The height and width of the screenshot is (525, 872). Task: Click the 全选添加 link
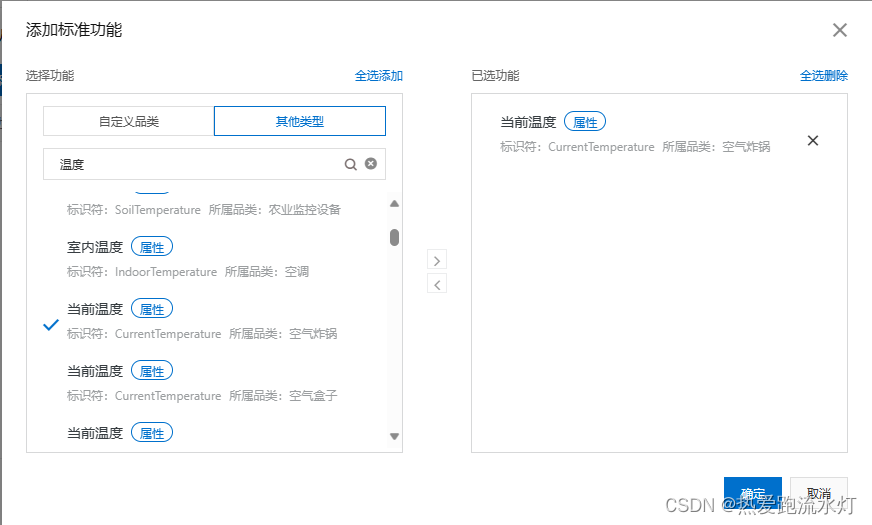coord(379,76)
